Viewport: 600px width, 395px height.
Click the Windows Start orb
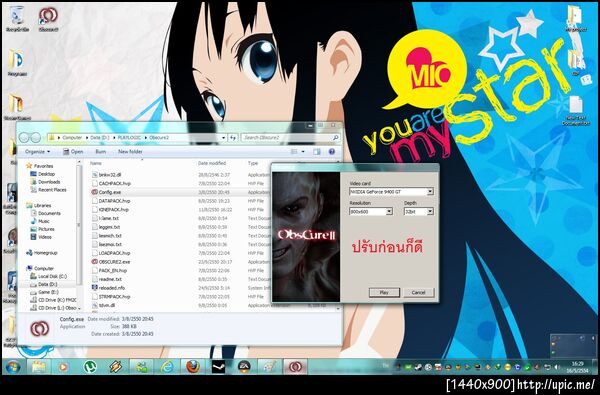13,367
